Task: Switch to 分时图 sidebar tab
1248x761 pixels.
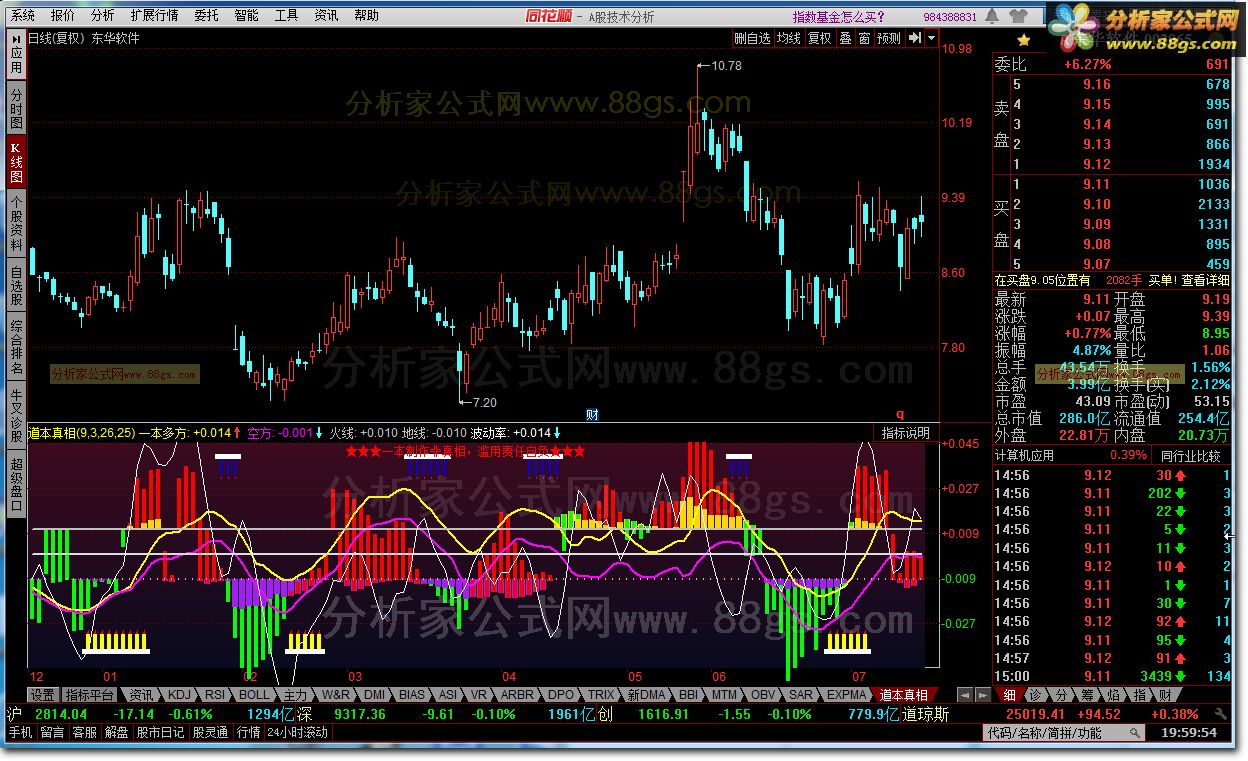Action: 16,109
